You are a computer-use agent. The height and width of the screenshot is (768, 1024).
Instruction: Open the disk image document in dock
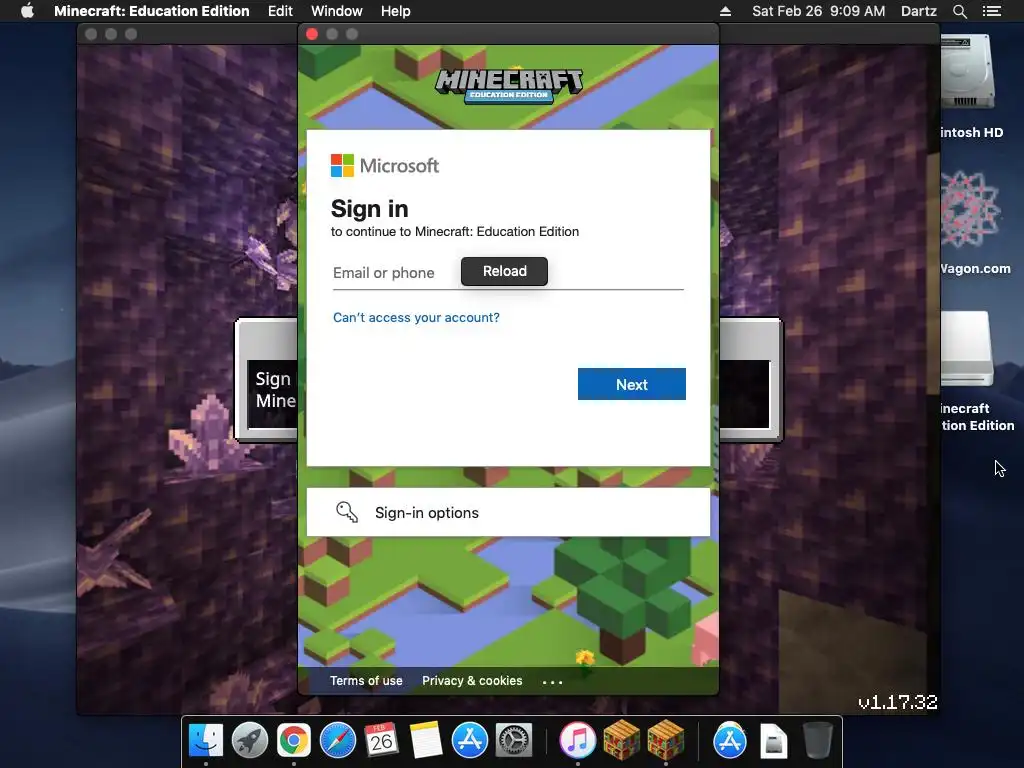pos(774,741)
